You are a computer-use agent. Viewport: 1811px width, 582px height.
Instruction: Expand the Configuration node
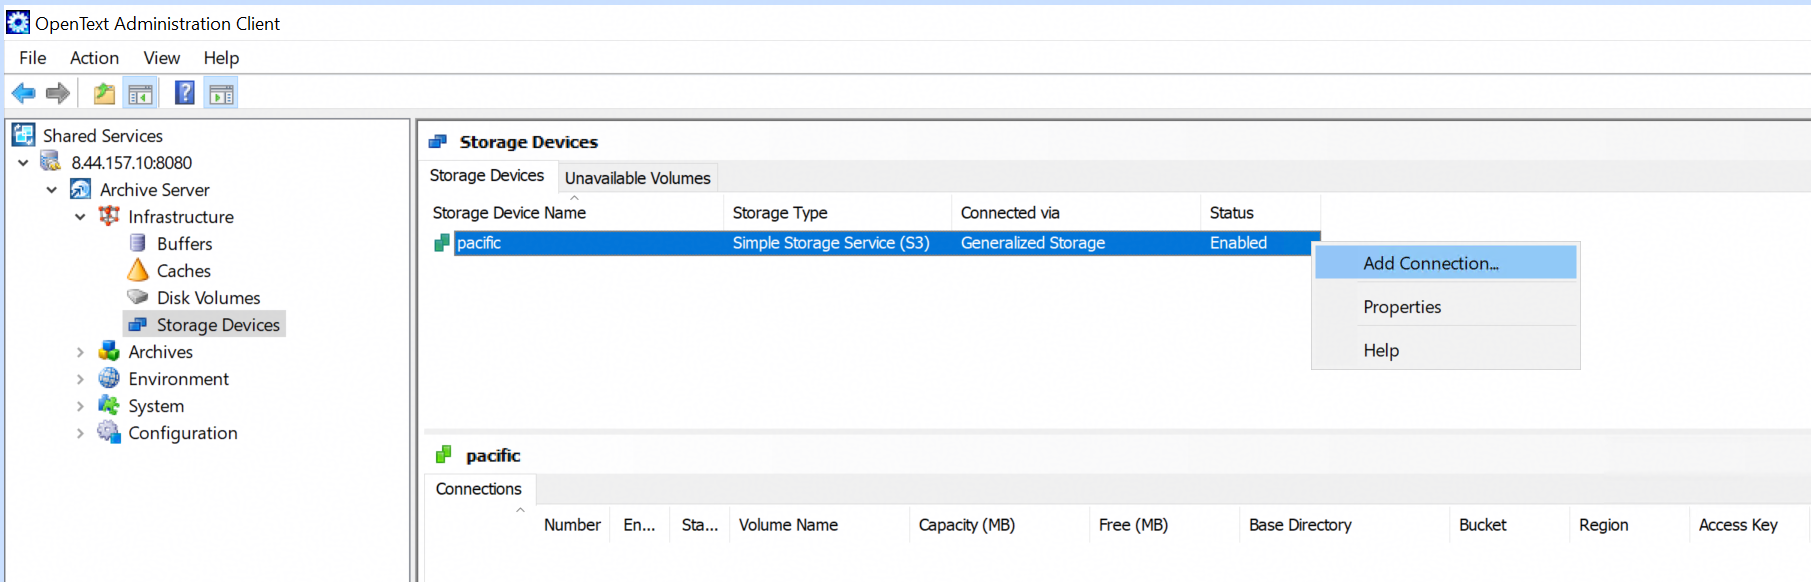tap(80, 433)
